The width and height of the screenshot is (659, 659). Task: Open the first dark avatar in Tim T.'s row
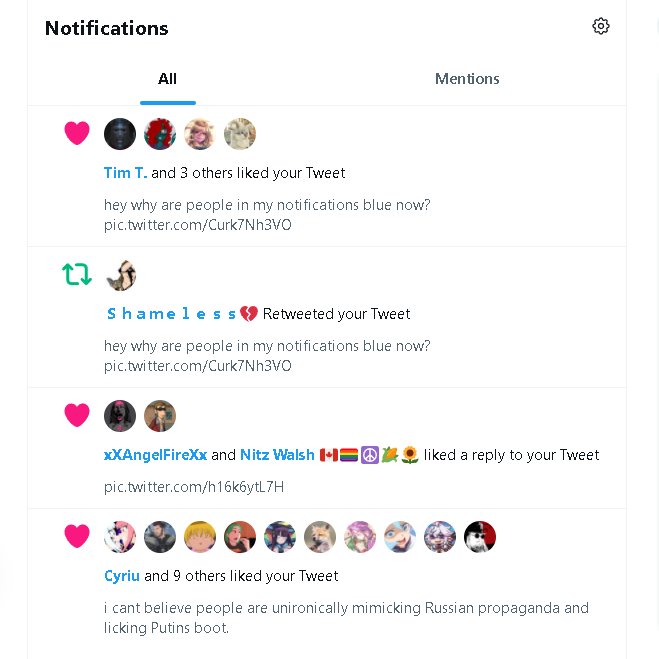pos(120,134)
